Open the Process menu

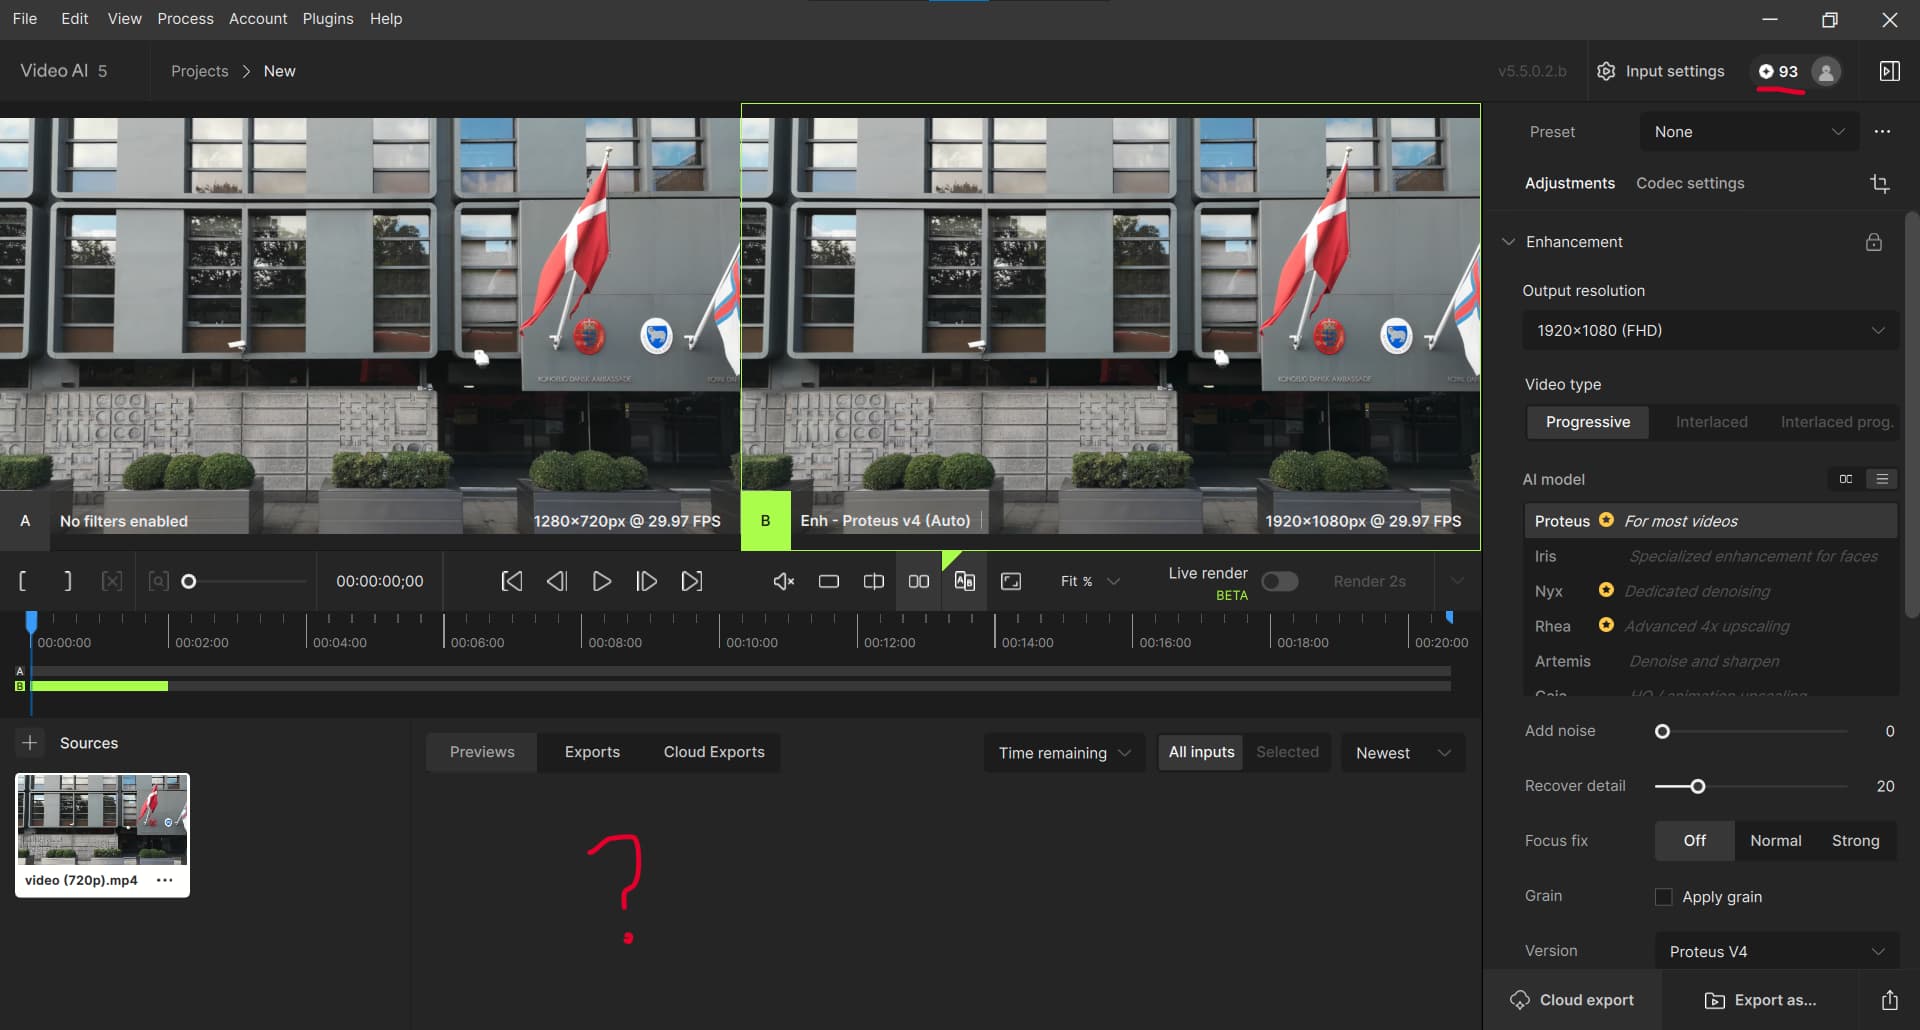point(185,19)
